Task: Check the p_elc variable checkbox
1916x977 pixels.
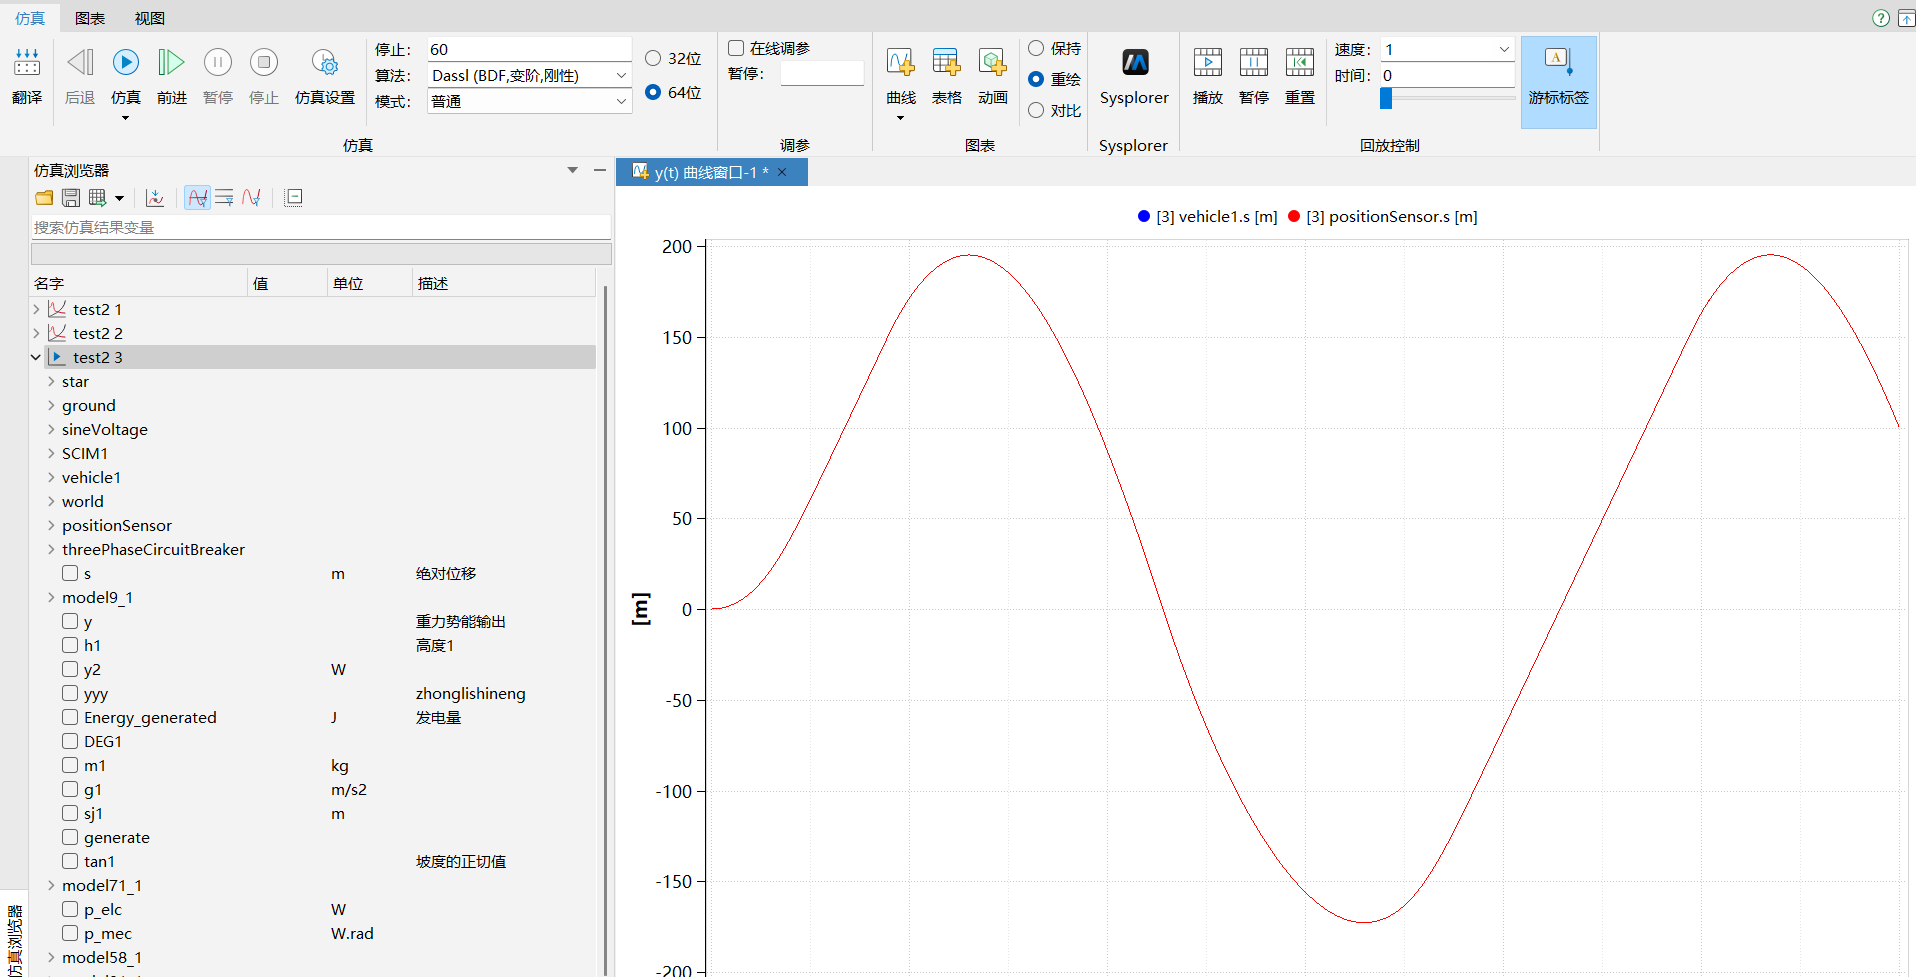Action: click(x=70, y=909)
